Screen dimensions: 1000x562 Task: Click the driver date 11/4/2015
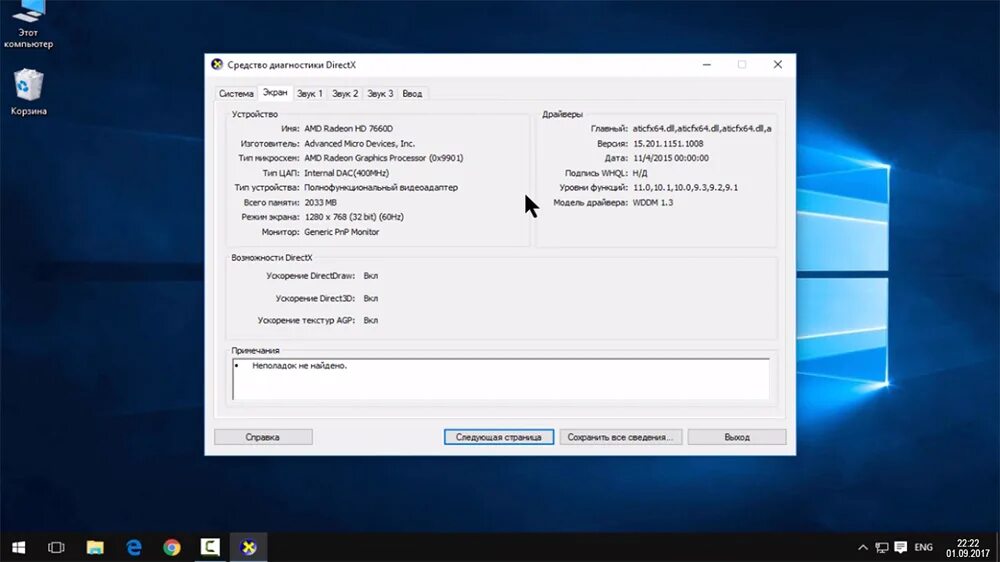click(x=670, y=158)
